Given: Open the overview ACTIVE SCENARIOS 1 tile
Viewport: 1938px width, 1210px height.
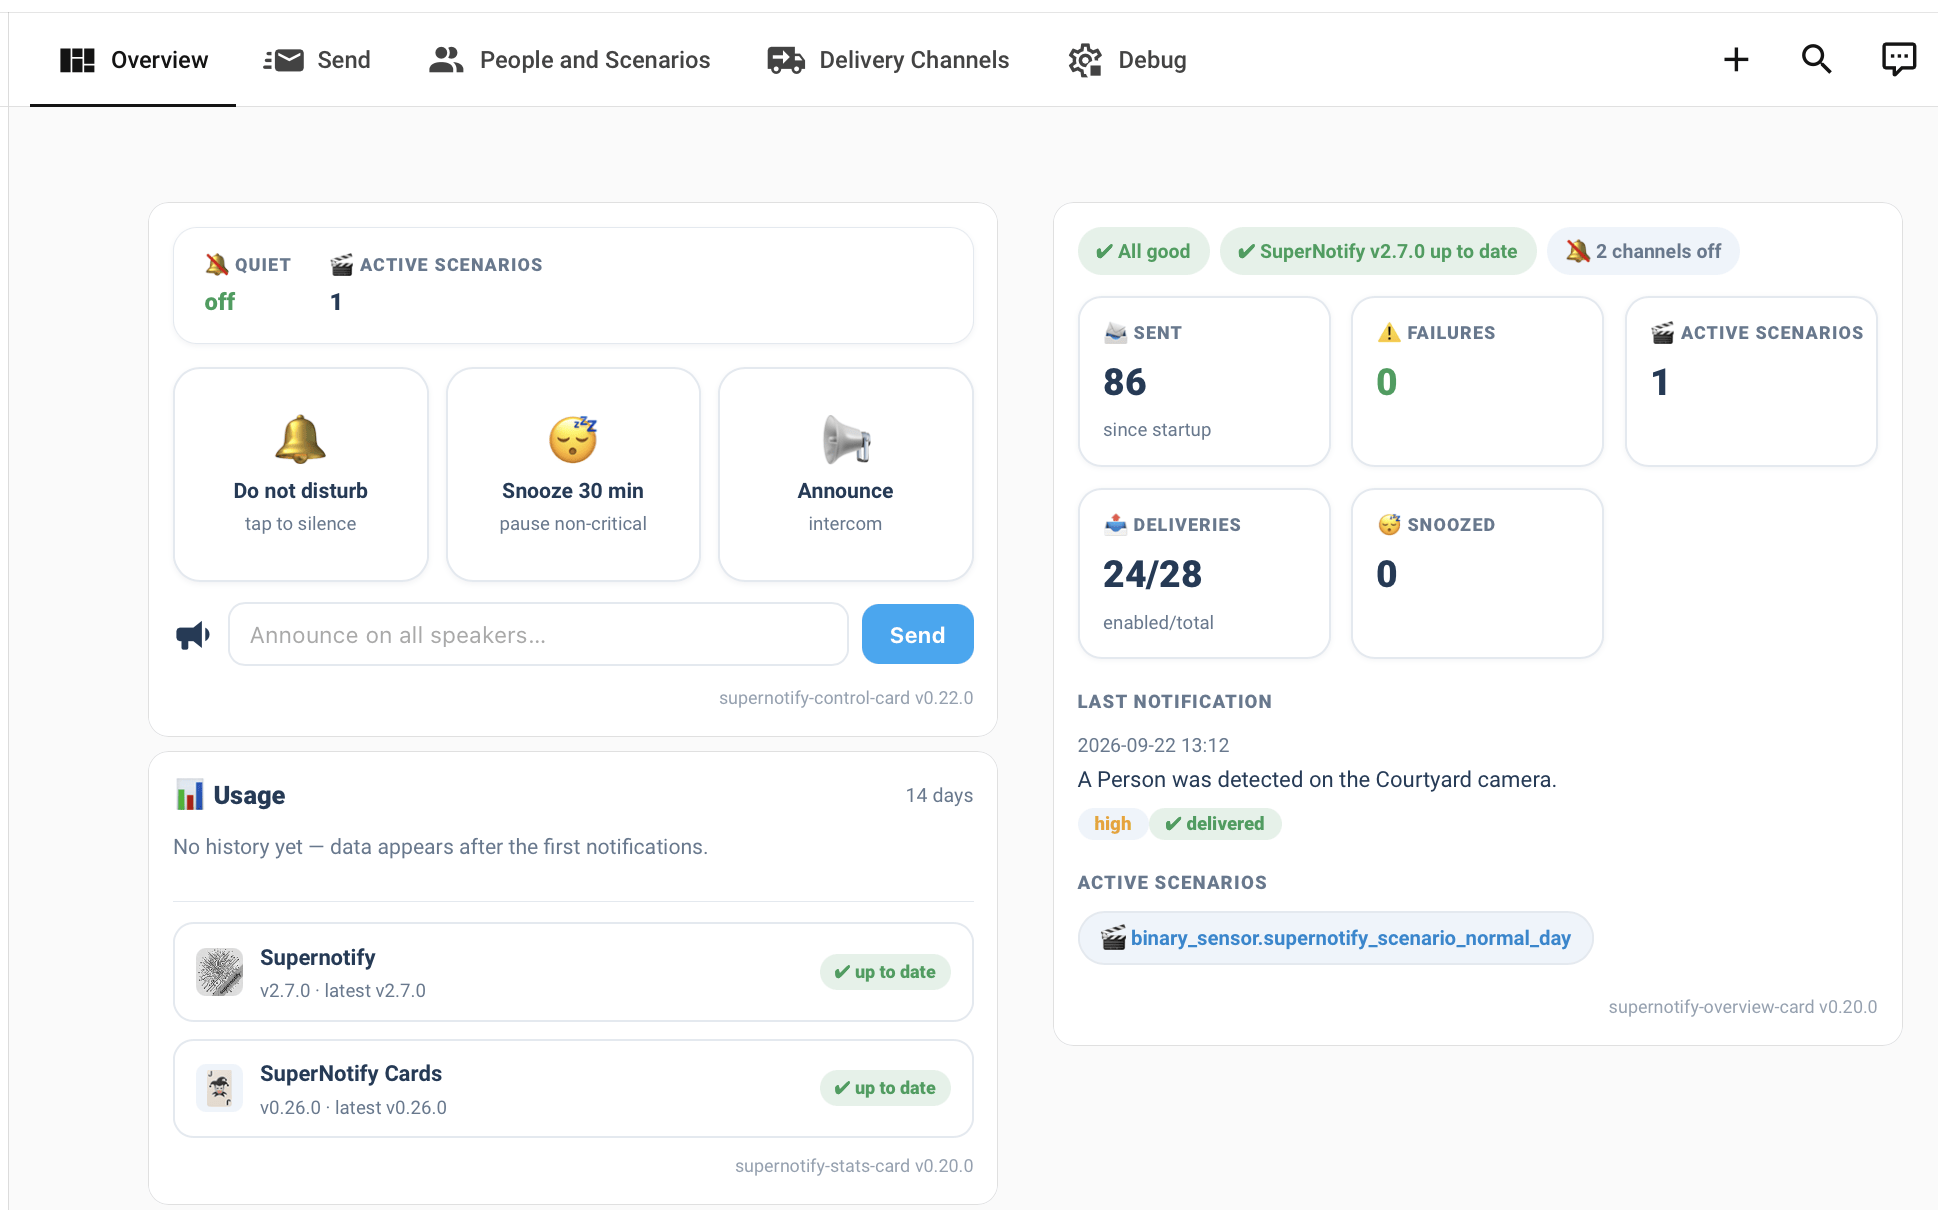Looking at the screenshot, I should [1751, 381].
